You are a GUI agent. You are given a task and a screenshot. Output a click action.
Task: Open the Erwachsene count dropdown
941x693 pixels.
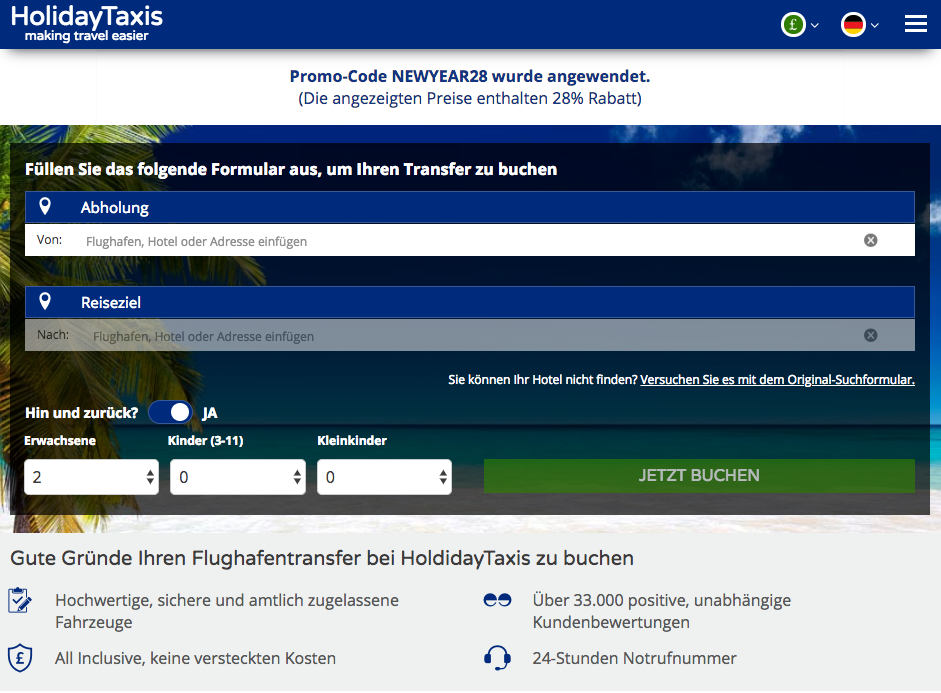(92, 477)
